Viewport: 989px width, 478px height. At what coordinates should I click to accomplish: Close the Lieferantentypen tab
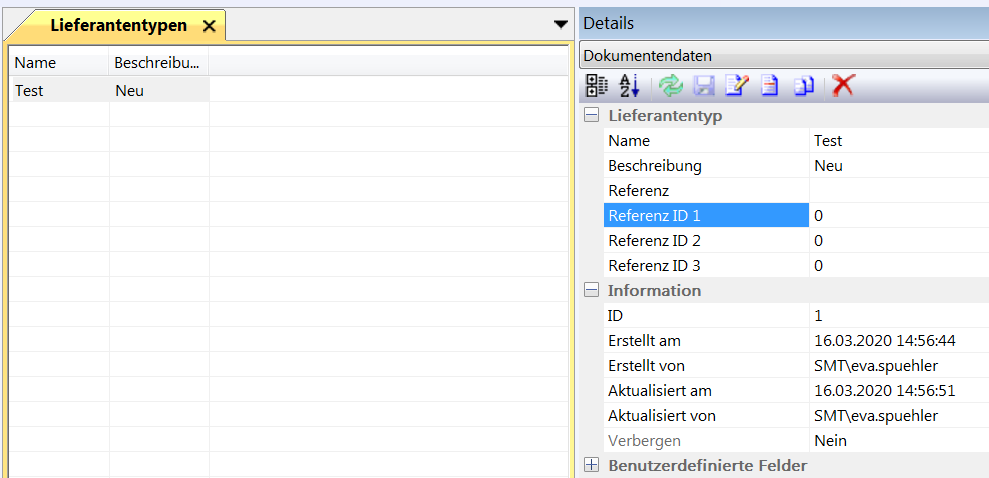[209, 26]
